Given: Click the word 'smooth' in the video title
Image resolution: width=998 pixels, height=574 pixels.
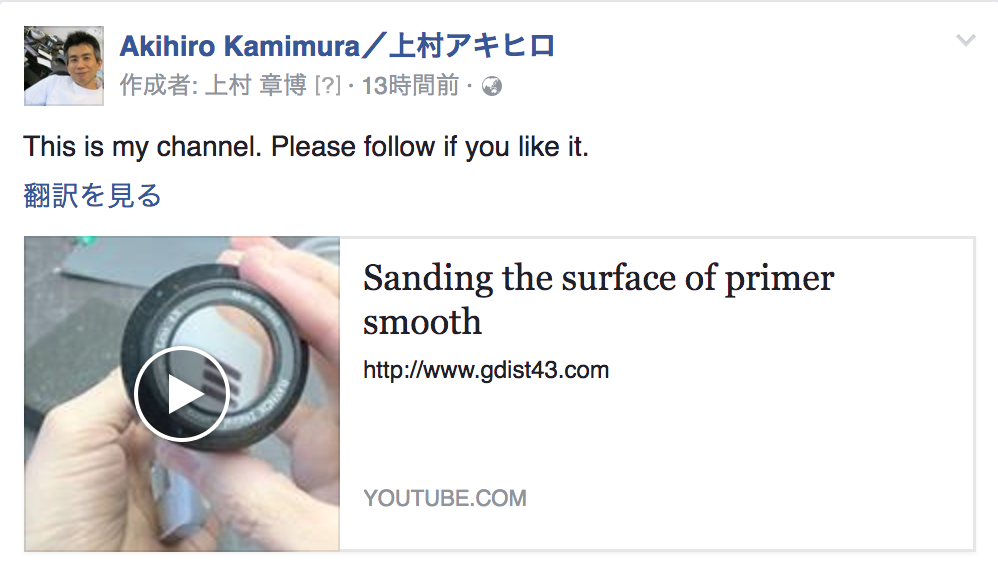Looking at the screenshot, I should 422,322.
